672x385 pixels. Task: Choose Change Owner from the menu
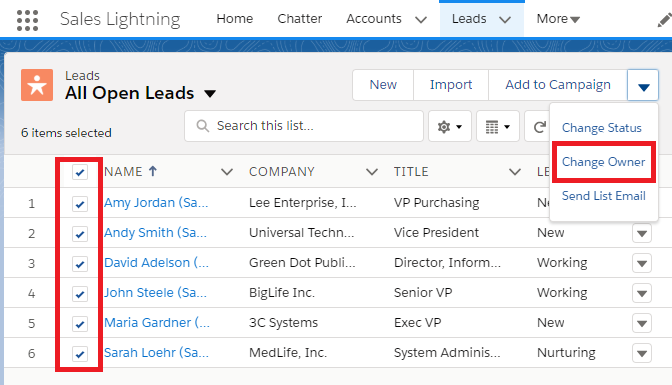(603, 162)
